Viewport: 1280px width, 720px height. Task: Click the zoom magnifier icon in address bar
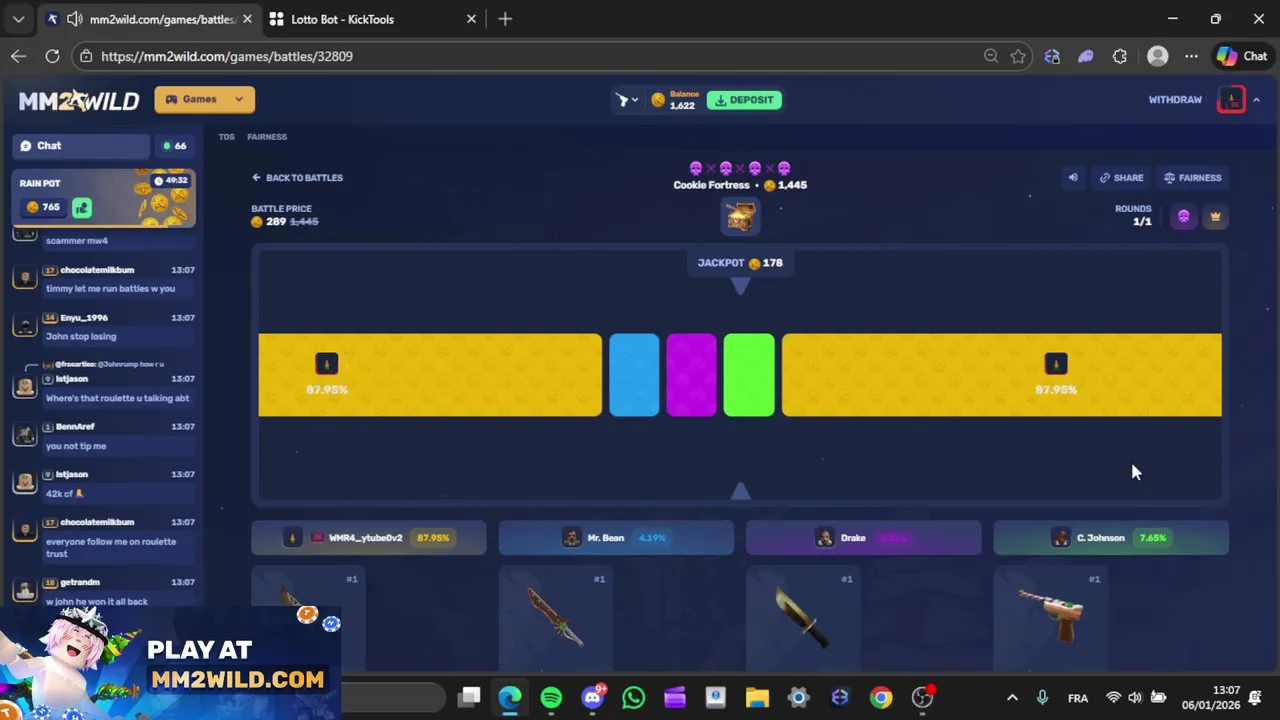click(991, 56)
